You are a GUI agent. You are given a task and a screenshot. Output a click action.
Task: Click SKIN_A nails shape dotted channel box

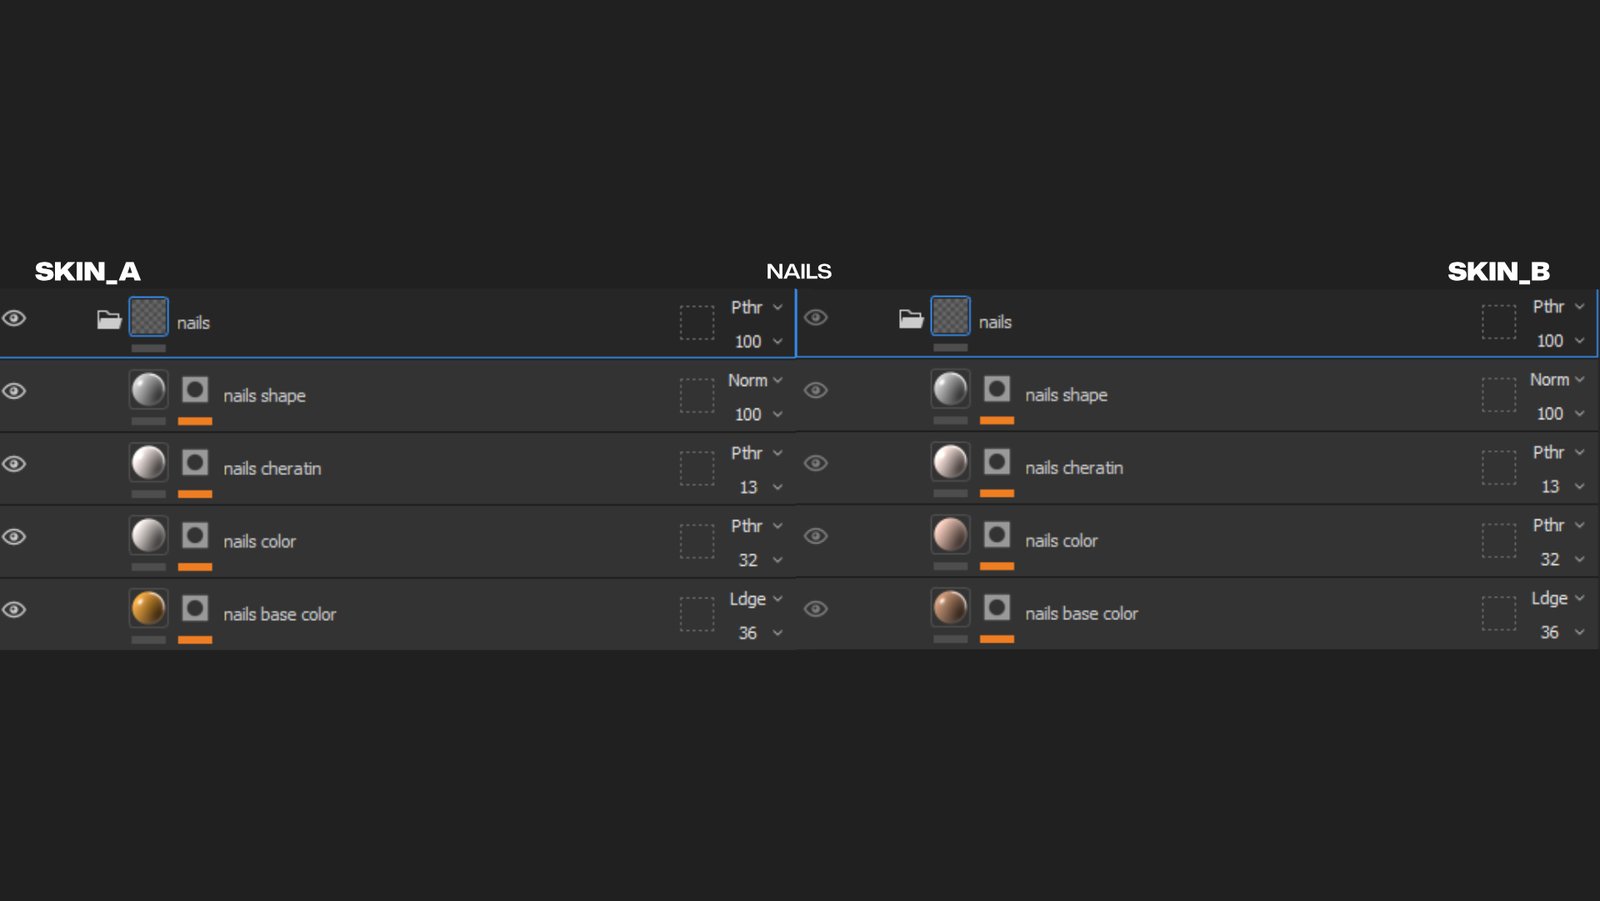point(697,396)
